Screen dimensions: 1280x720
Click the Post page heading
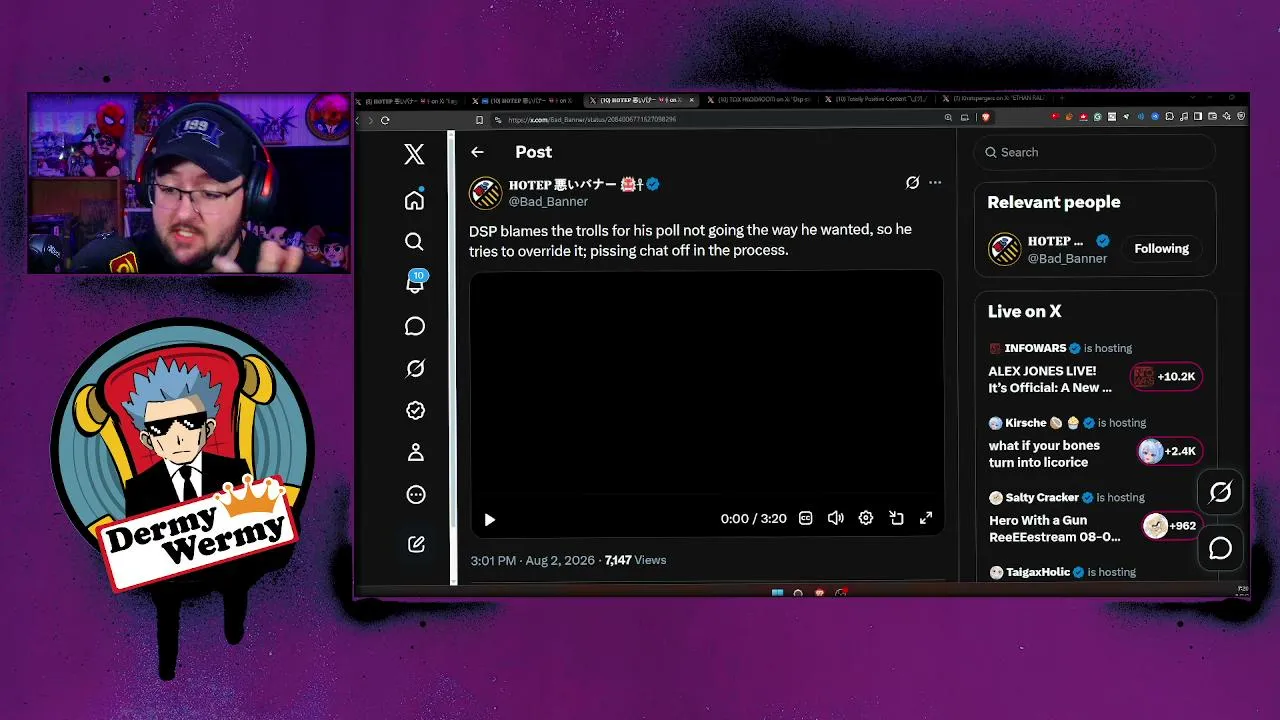533,152
